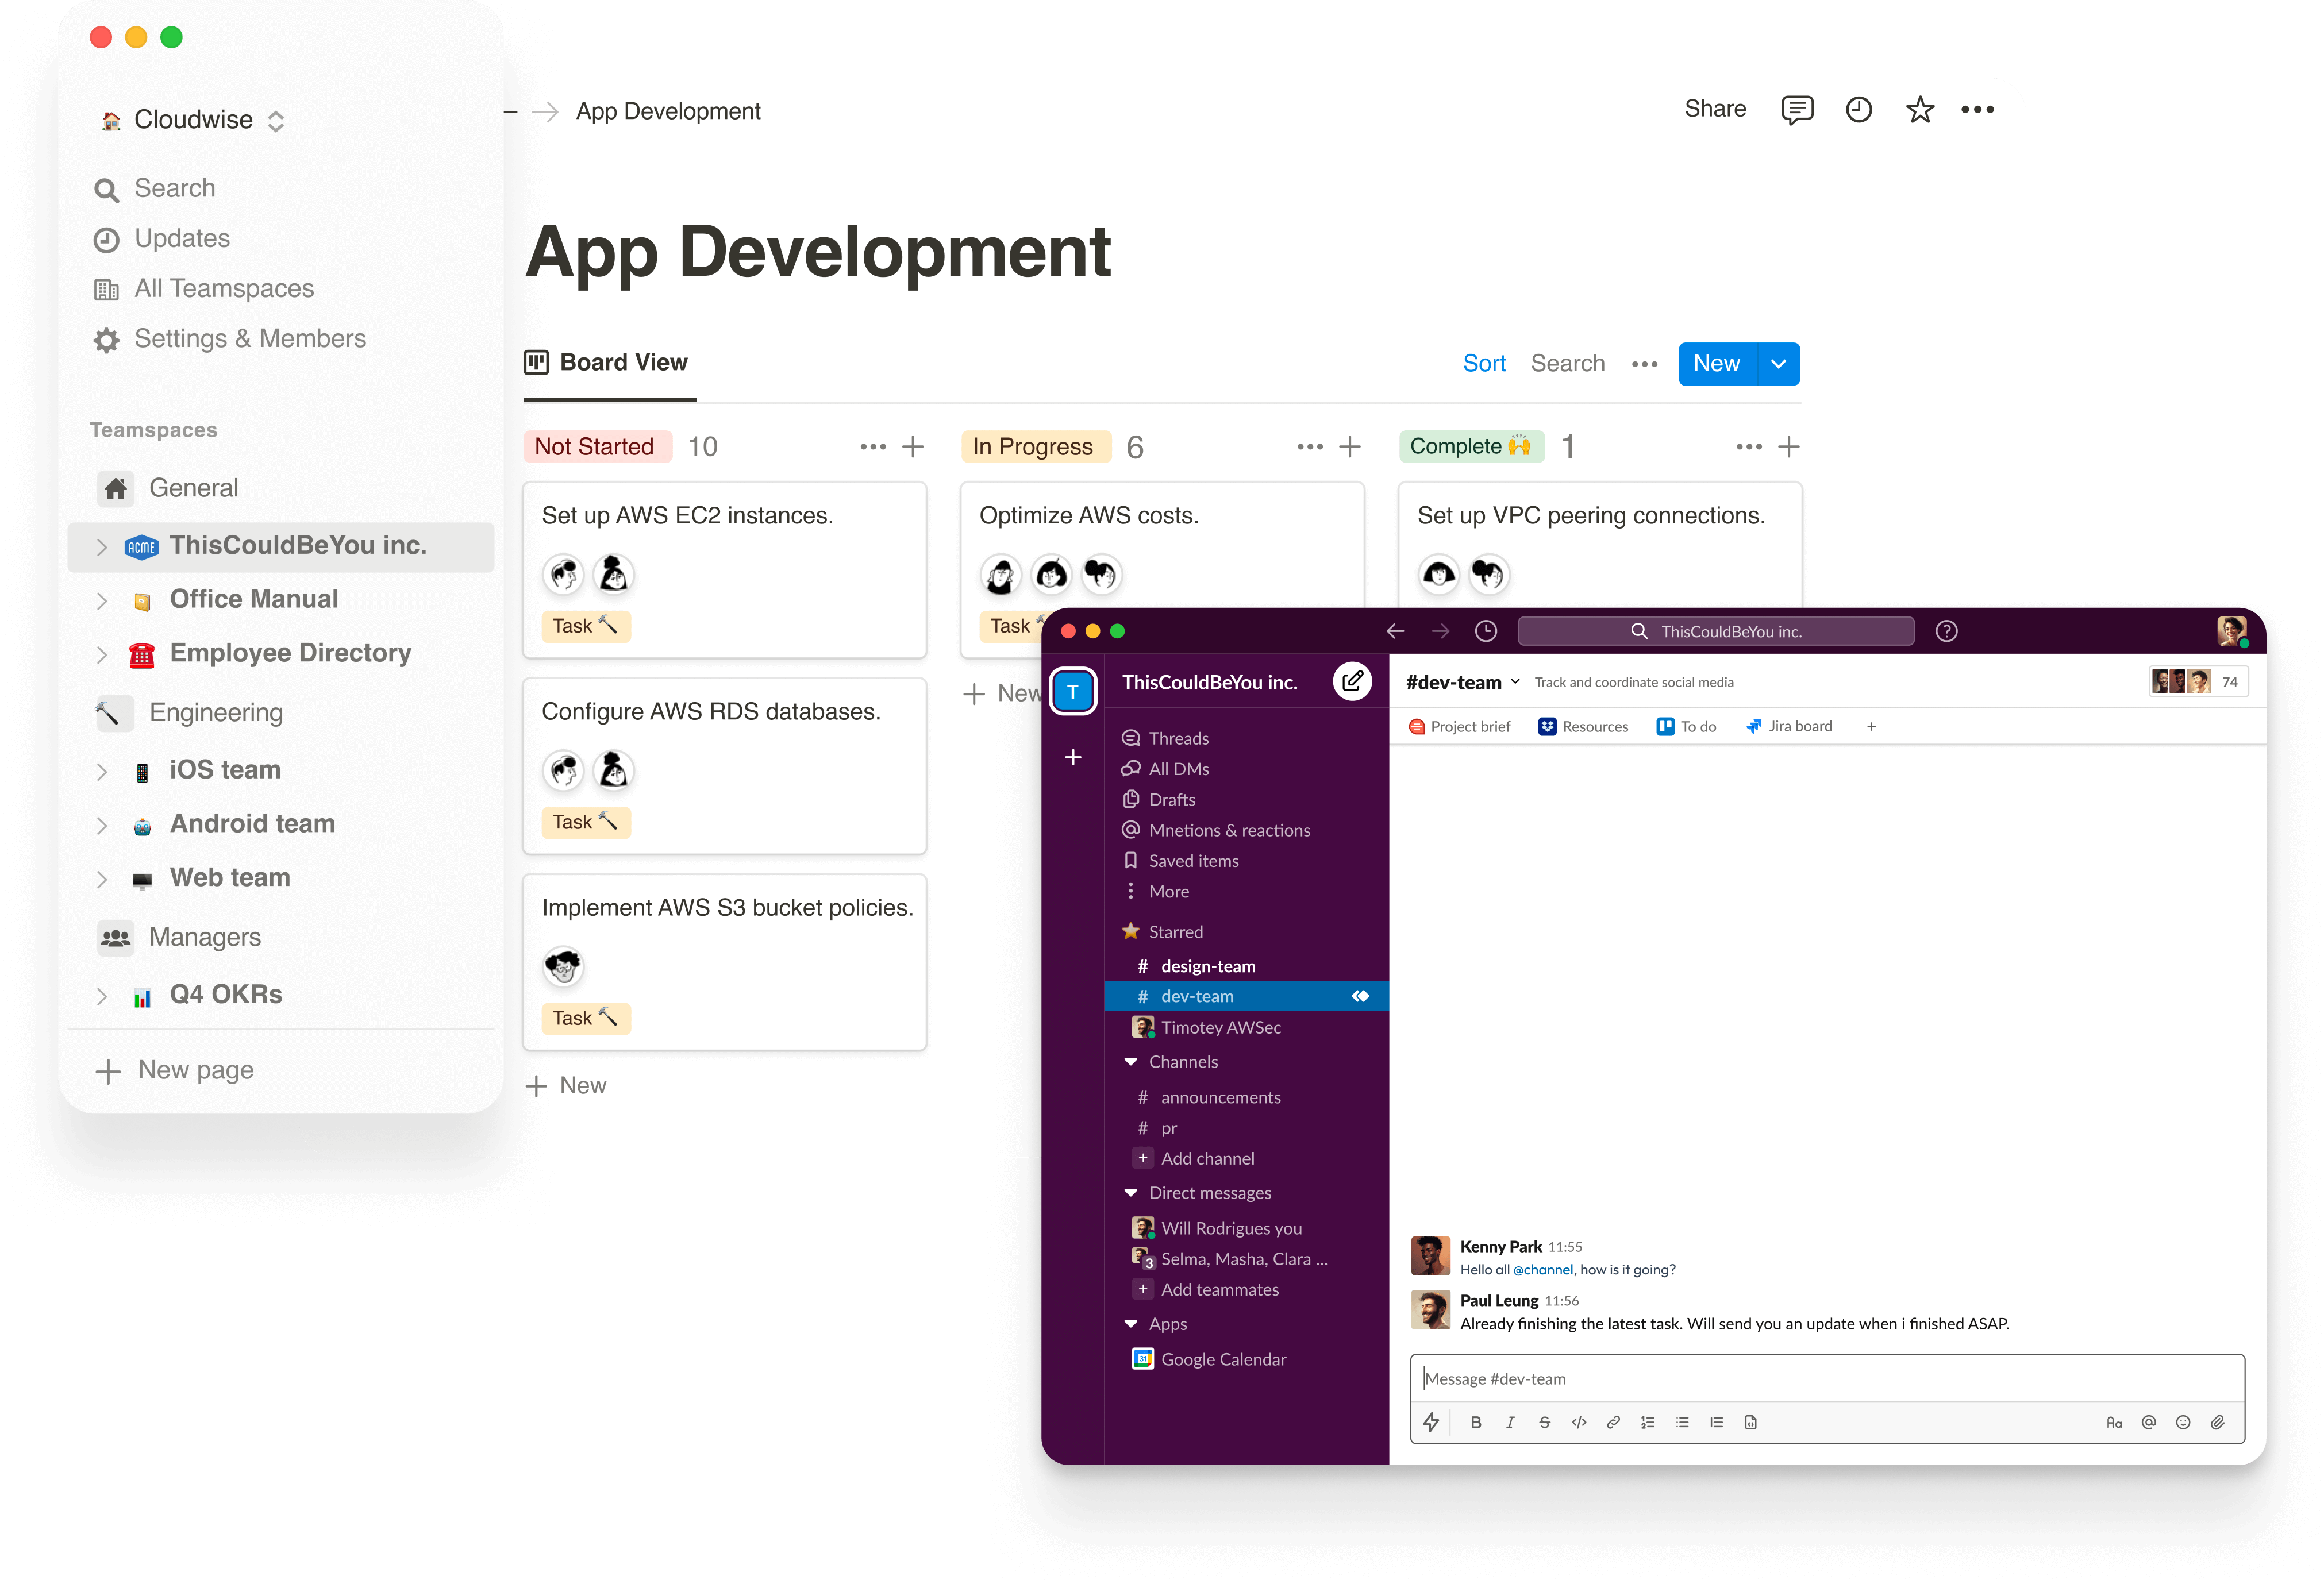This screenshot has height=1580, width=2324.
Task: Open #dev-team channel name dropdown
Action: (1515, 682)
